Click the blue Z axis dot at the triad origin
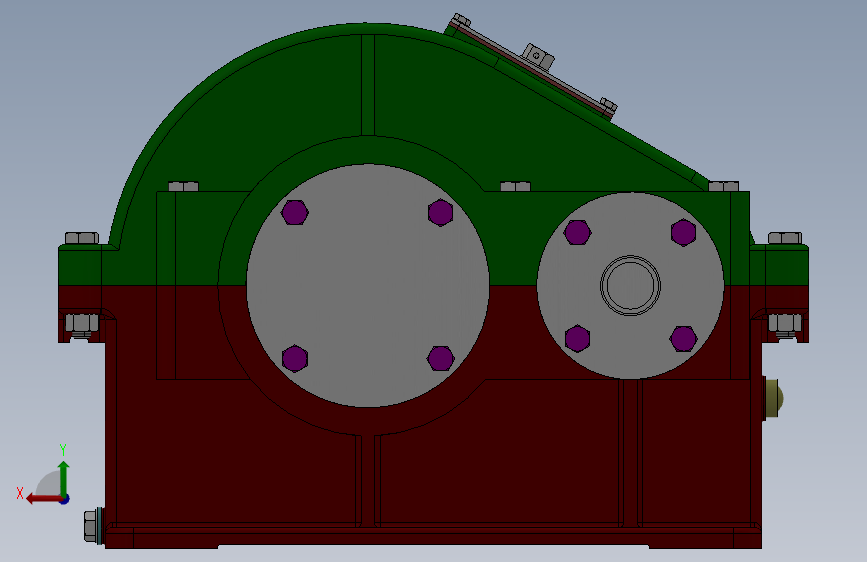Image resolution: width=867 pixels, height=562 pixels. [x=65, y=499]
